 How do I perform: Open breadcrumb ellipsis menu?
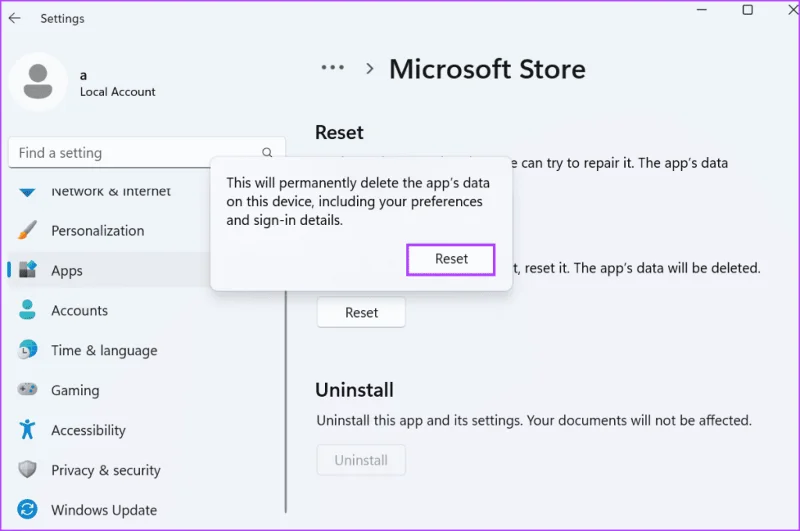[x=333, y=67]
